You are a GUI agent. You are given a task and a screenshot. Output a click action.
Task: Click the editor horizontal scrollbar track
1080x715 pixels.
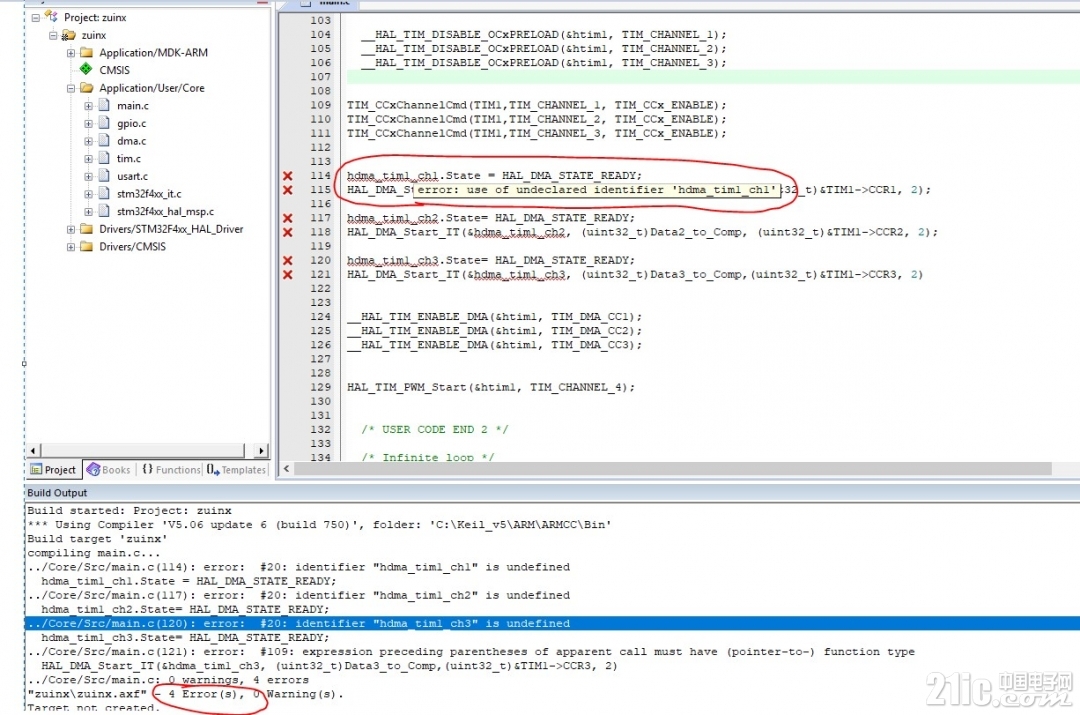[674, 468]
